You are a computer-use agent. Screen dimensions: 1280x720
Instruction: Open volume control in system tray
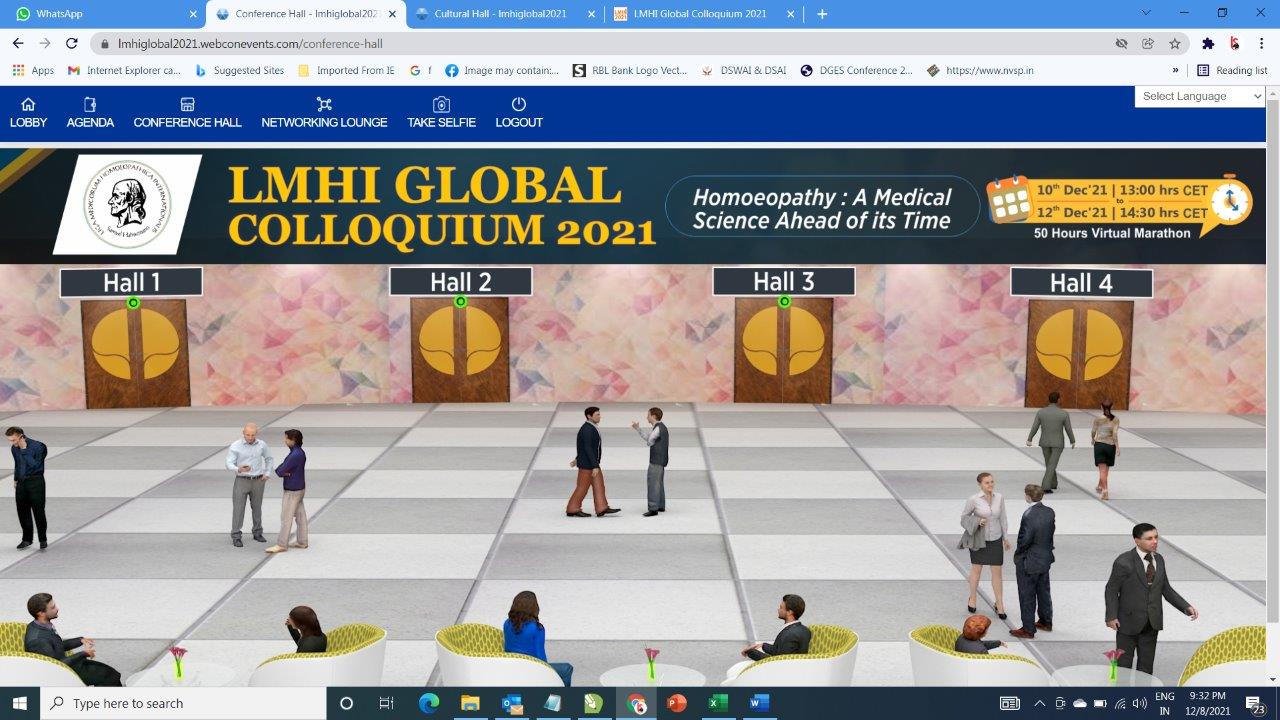(1140, 703)
